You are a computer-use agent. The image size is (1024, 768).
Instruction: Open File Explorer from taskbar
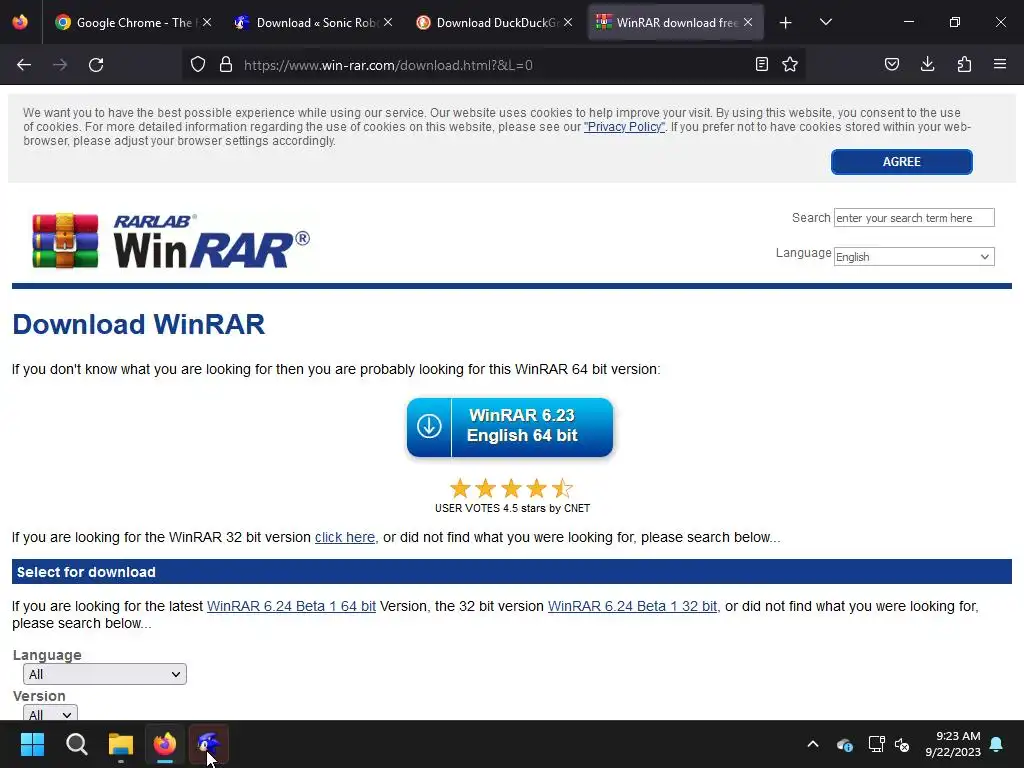[x=121, y=744]
